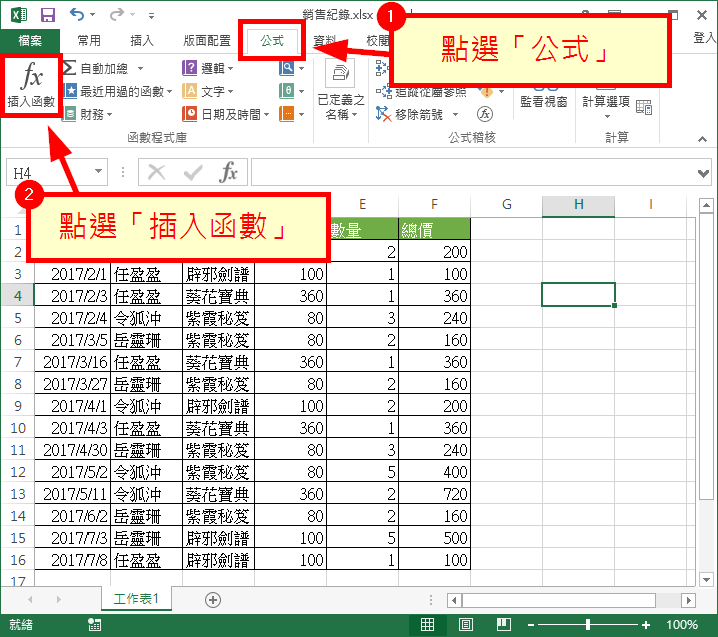Expand the Name Box dropdown arrow
Screen dimensions: 718x637
click(x=98, y=171)
